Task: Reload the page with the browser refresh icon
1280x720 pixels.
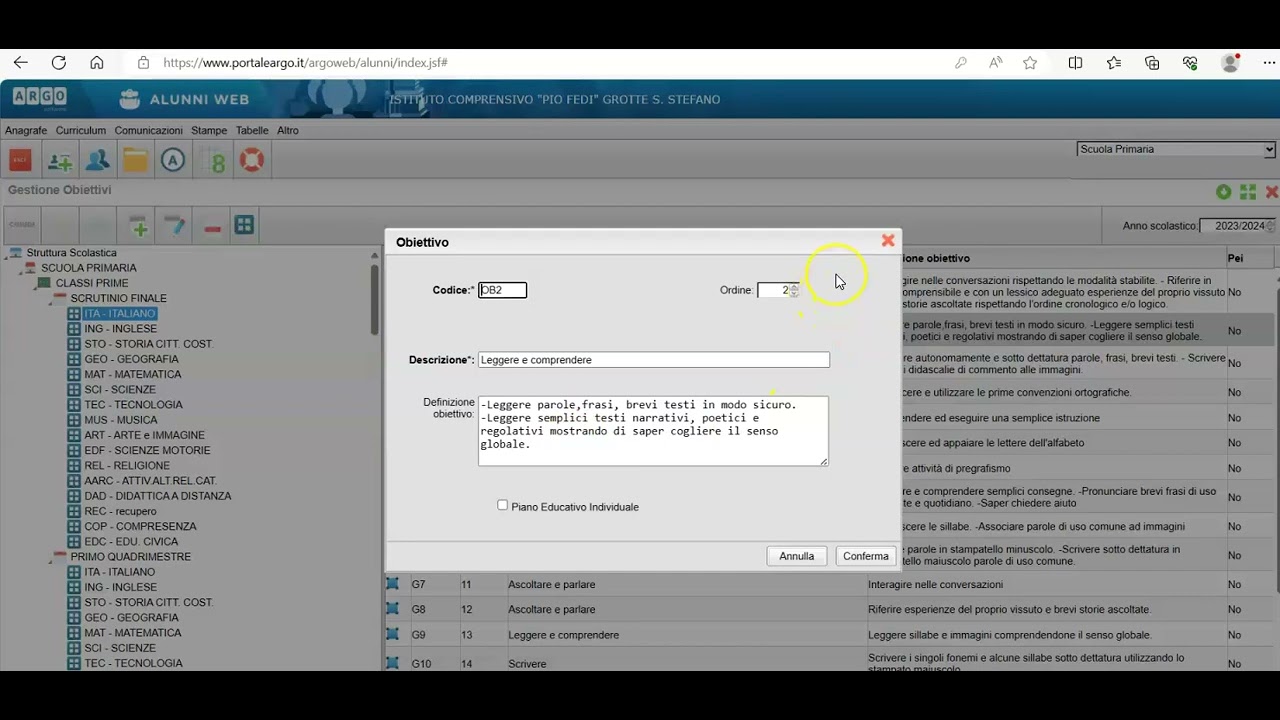Action: (59, 62)
